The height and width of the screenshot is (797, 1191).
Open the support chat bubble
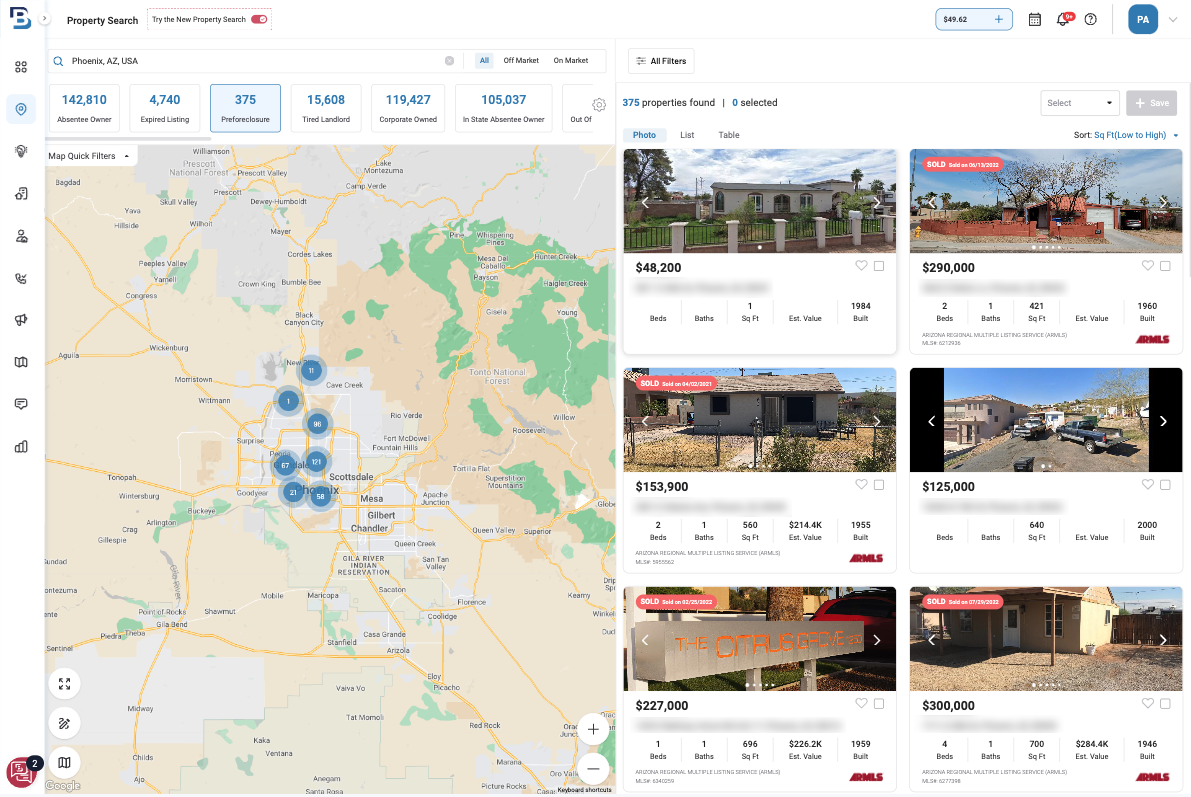click(21, 773)
